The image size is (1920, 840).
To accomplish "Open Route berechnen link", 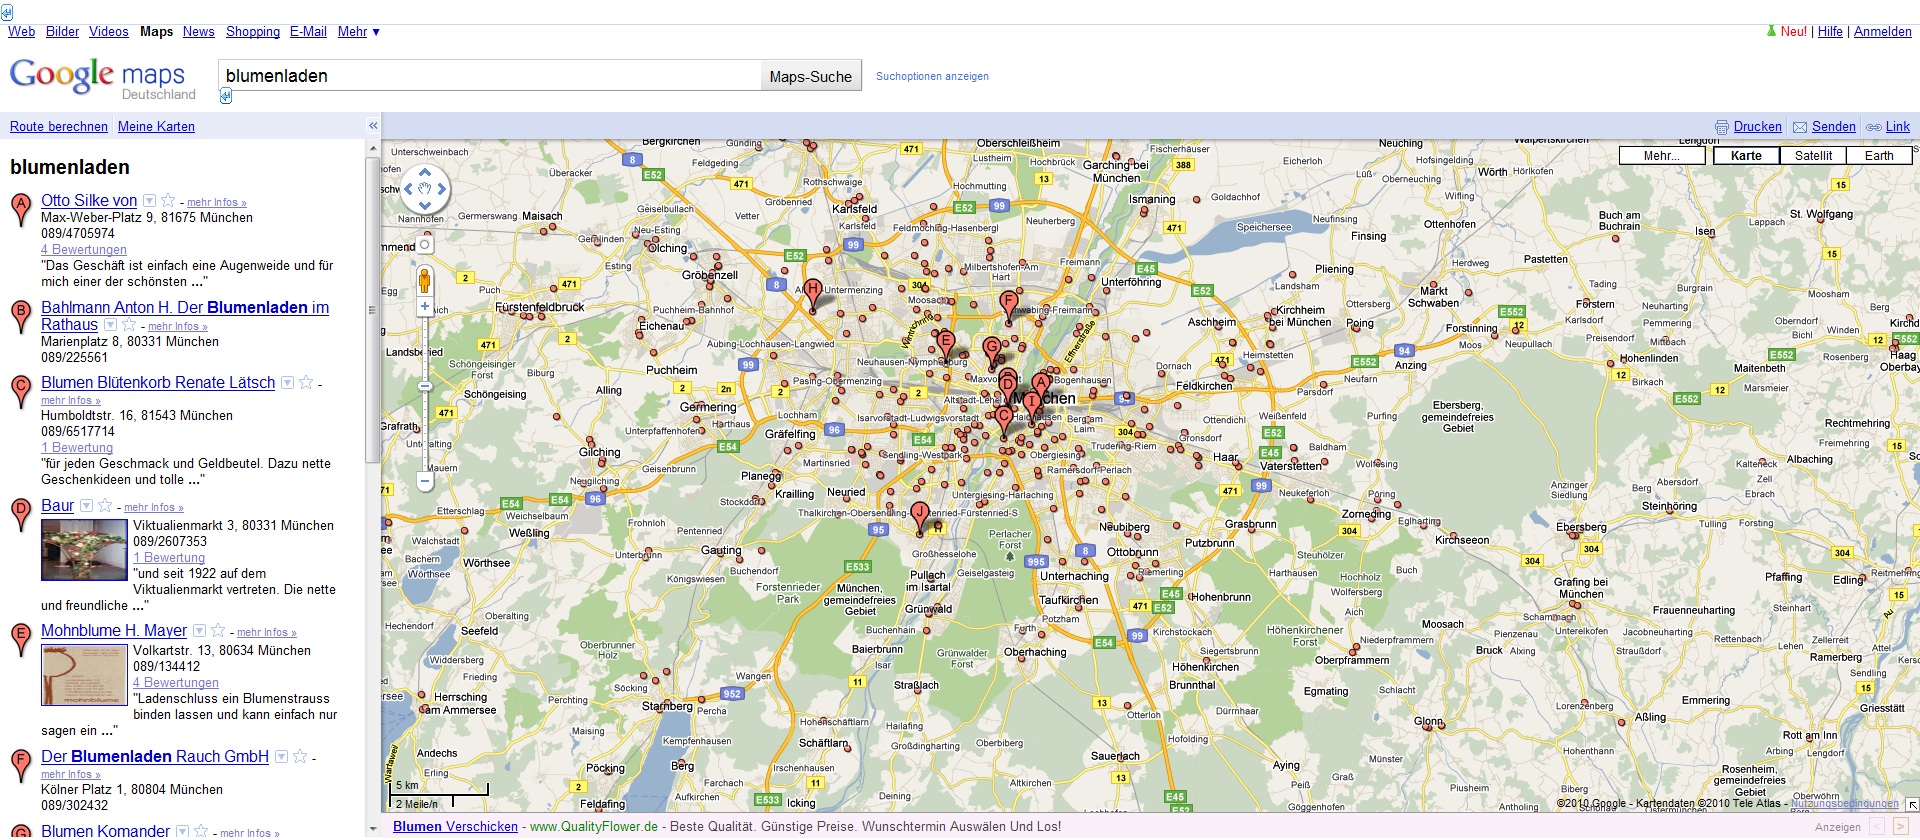I will point(59,127).
